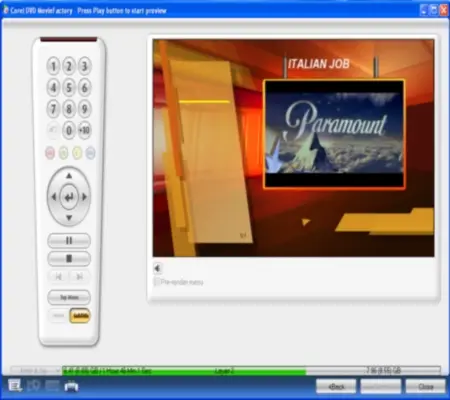
Task: Click the Paramount video thumbnail
Action: 334,134
